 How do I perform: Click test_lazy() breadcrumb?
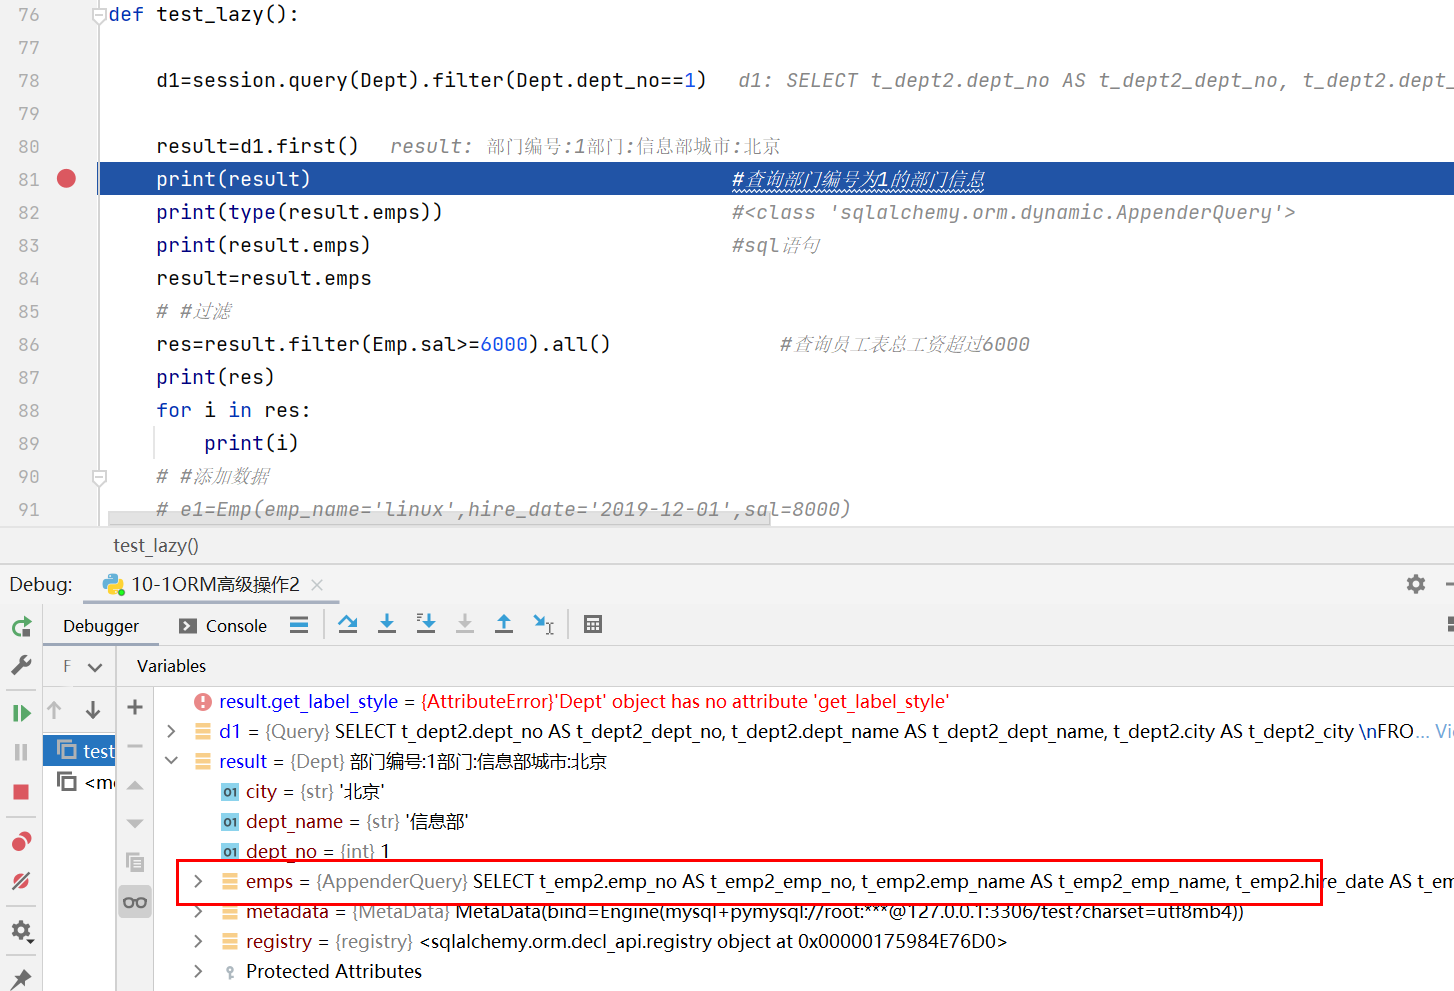coord(156,546)
